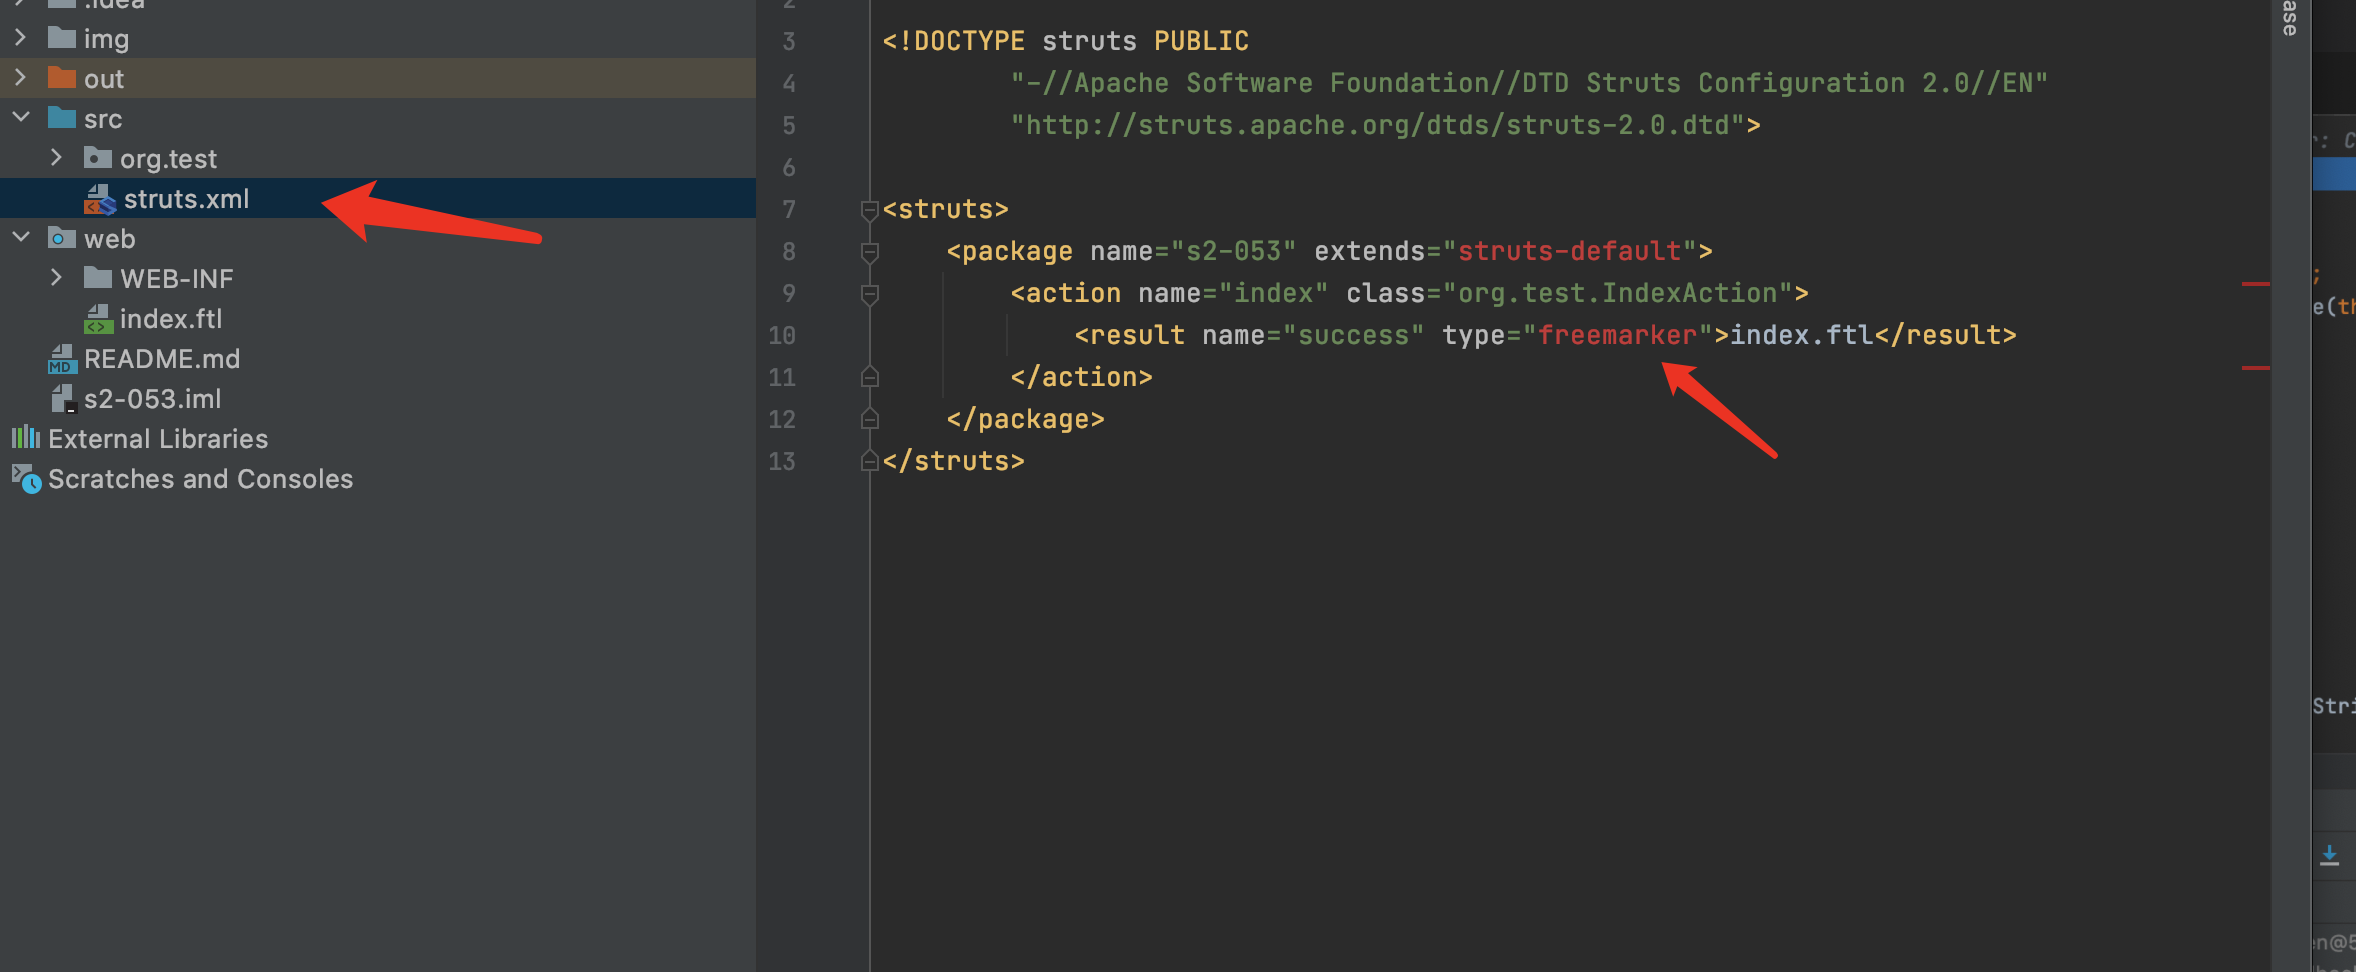Click the org.test package icon
The image size is (2356, 972).
[x=98, y=158]
